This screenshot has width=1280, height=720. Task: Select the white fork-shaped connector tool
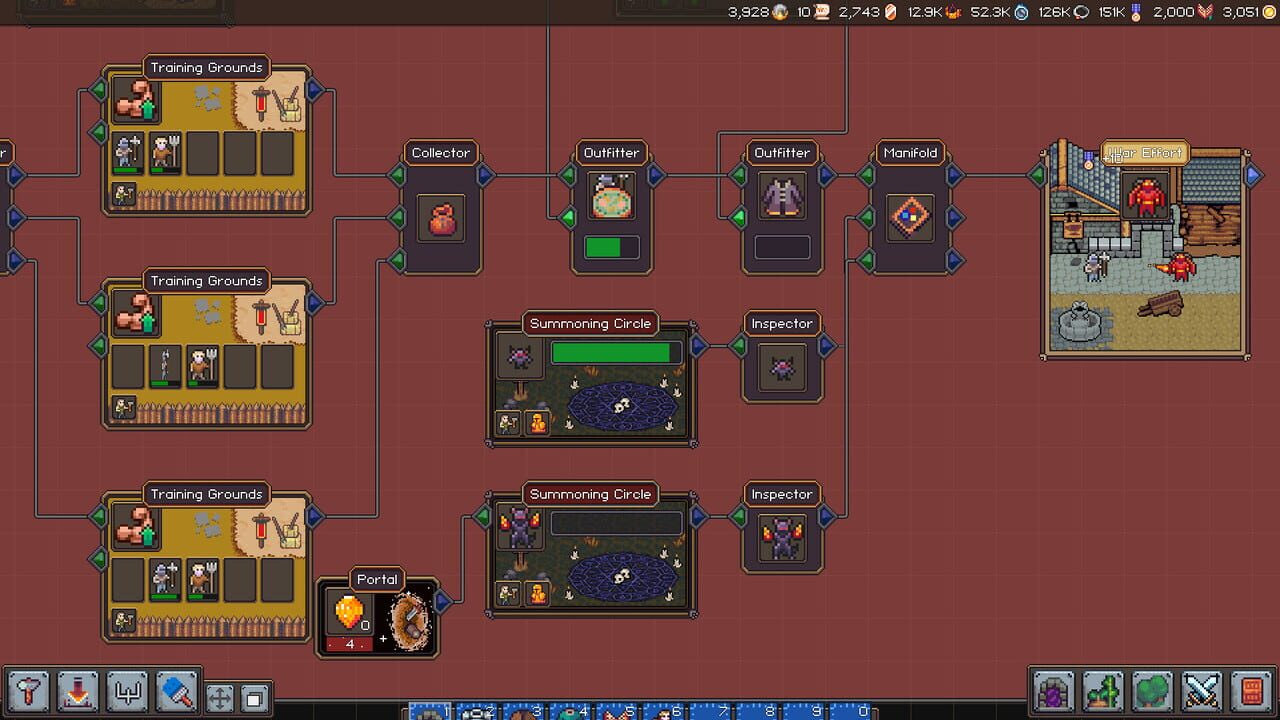click(x=128, y=692)
